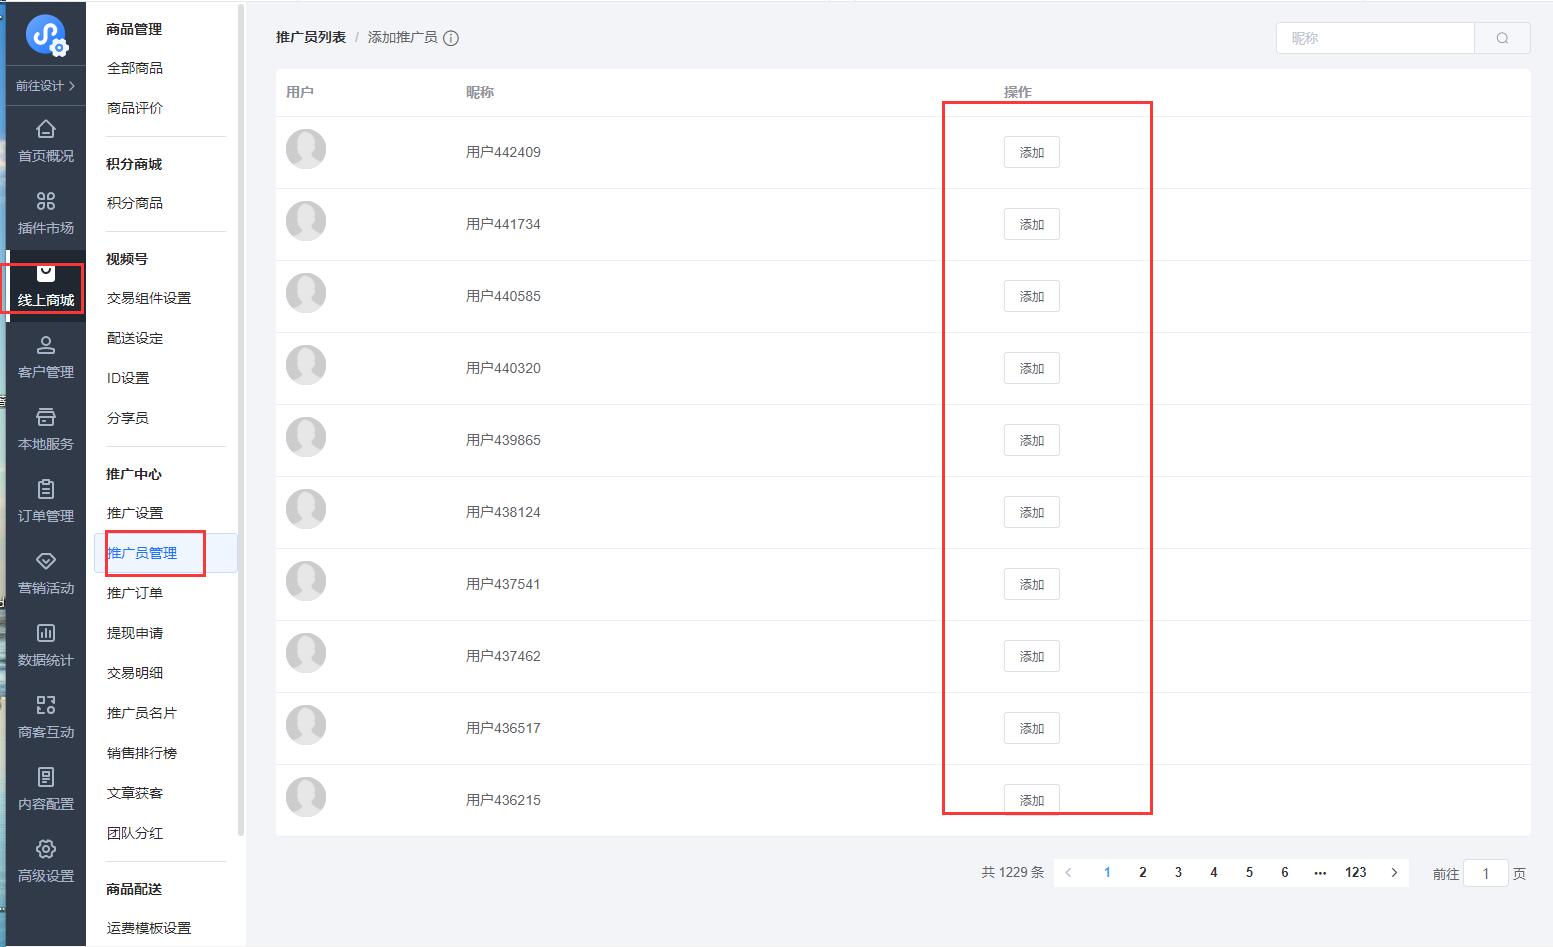Click the nickname search input field
The height and width of the screenshot is (947, 1553).
1375,38
